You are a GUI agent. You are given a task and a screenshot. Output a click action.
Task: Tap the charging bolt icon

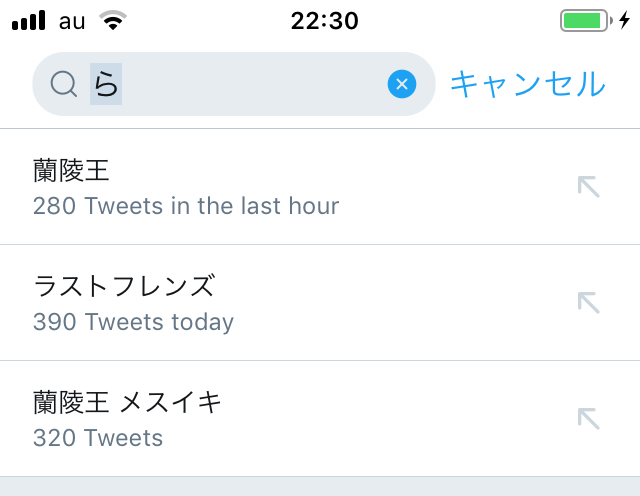pos(625,21)
